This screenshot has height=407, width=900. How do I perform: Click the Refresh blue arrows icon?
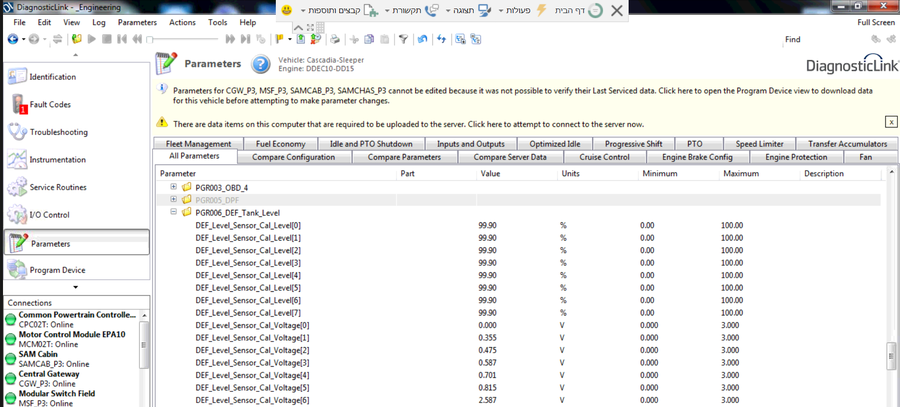(441, 39)
